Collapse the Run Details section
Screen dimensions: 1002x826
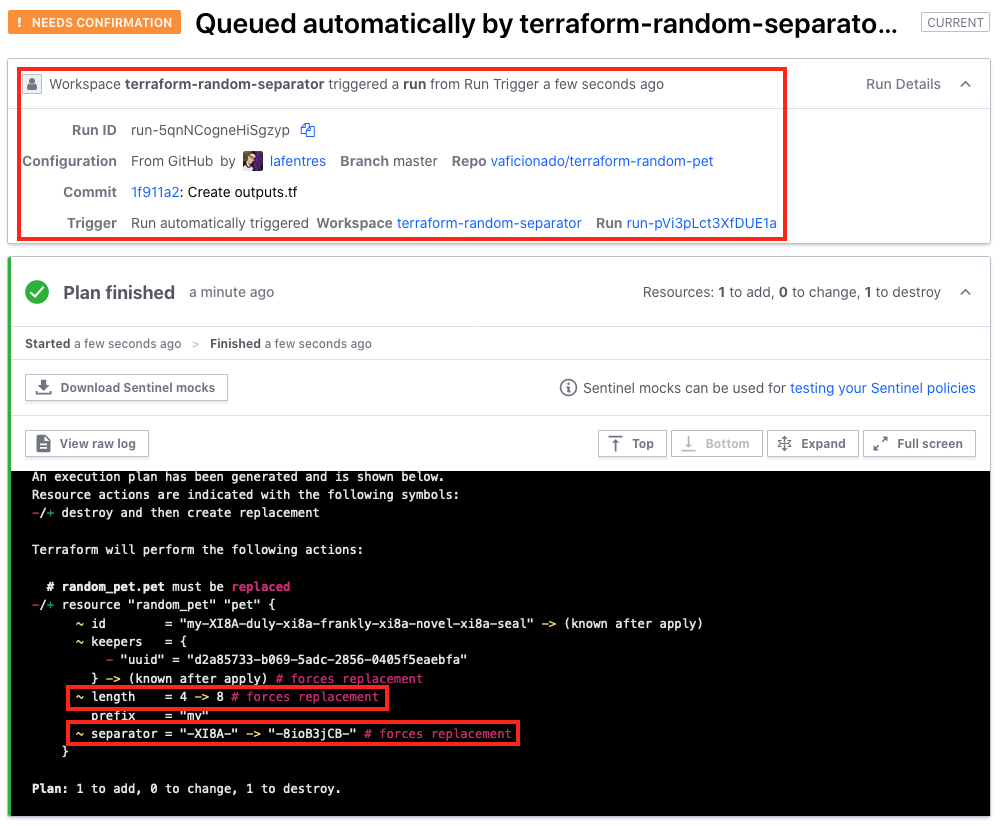point(965,84)
